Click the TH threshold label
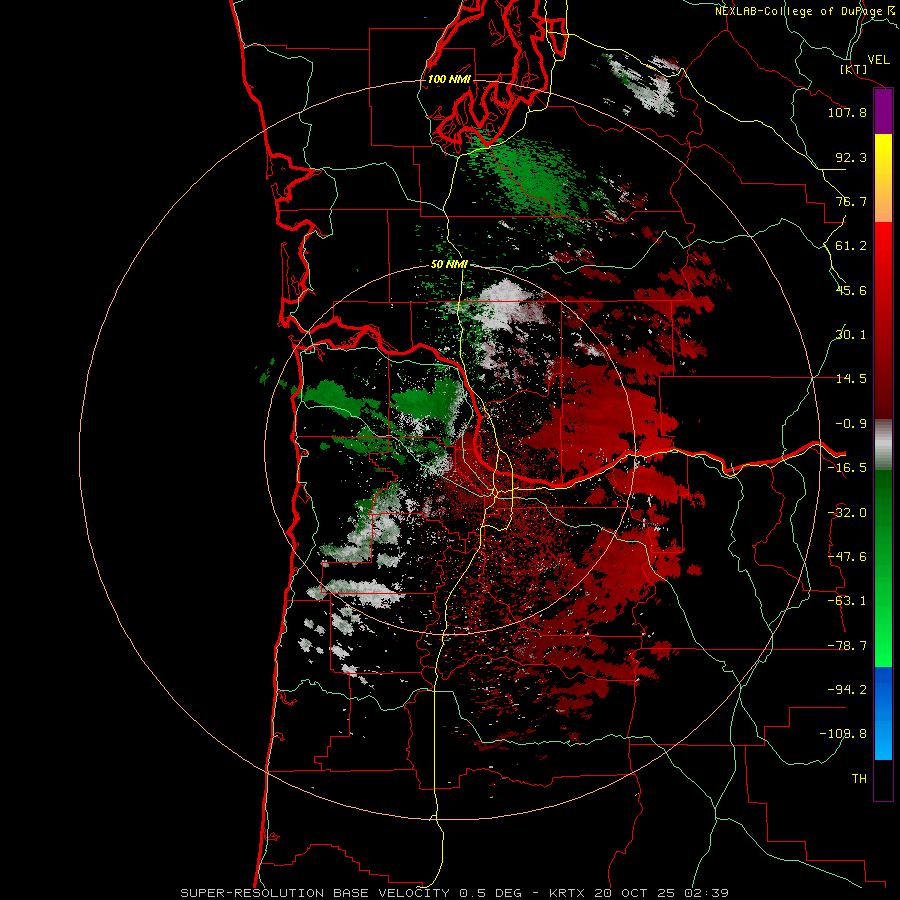Screen dimensions: 900x900 859,779
